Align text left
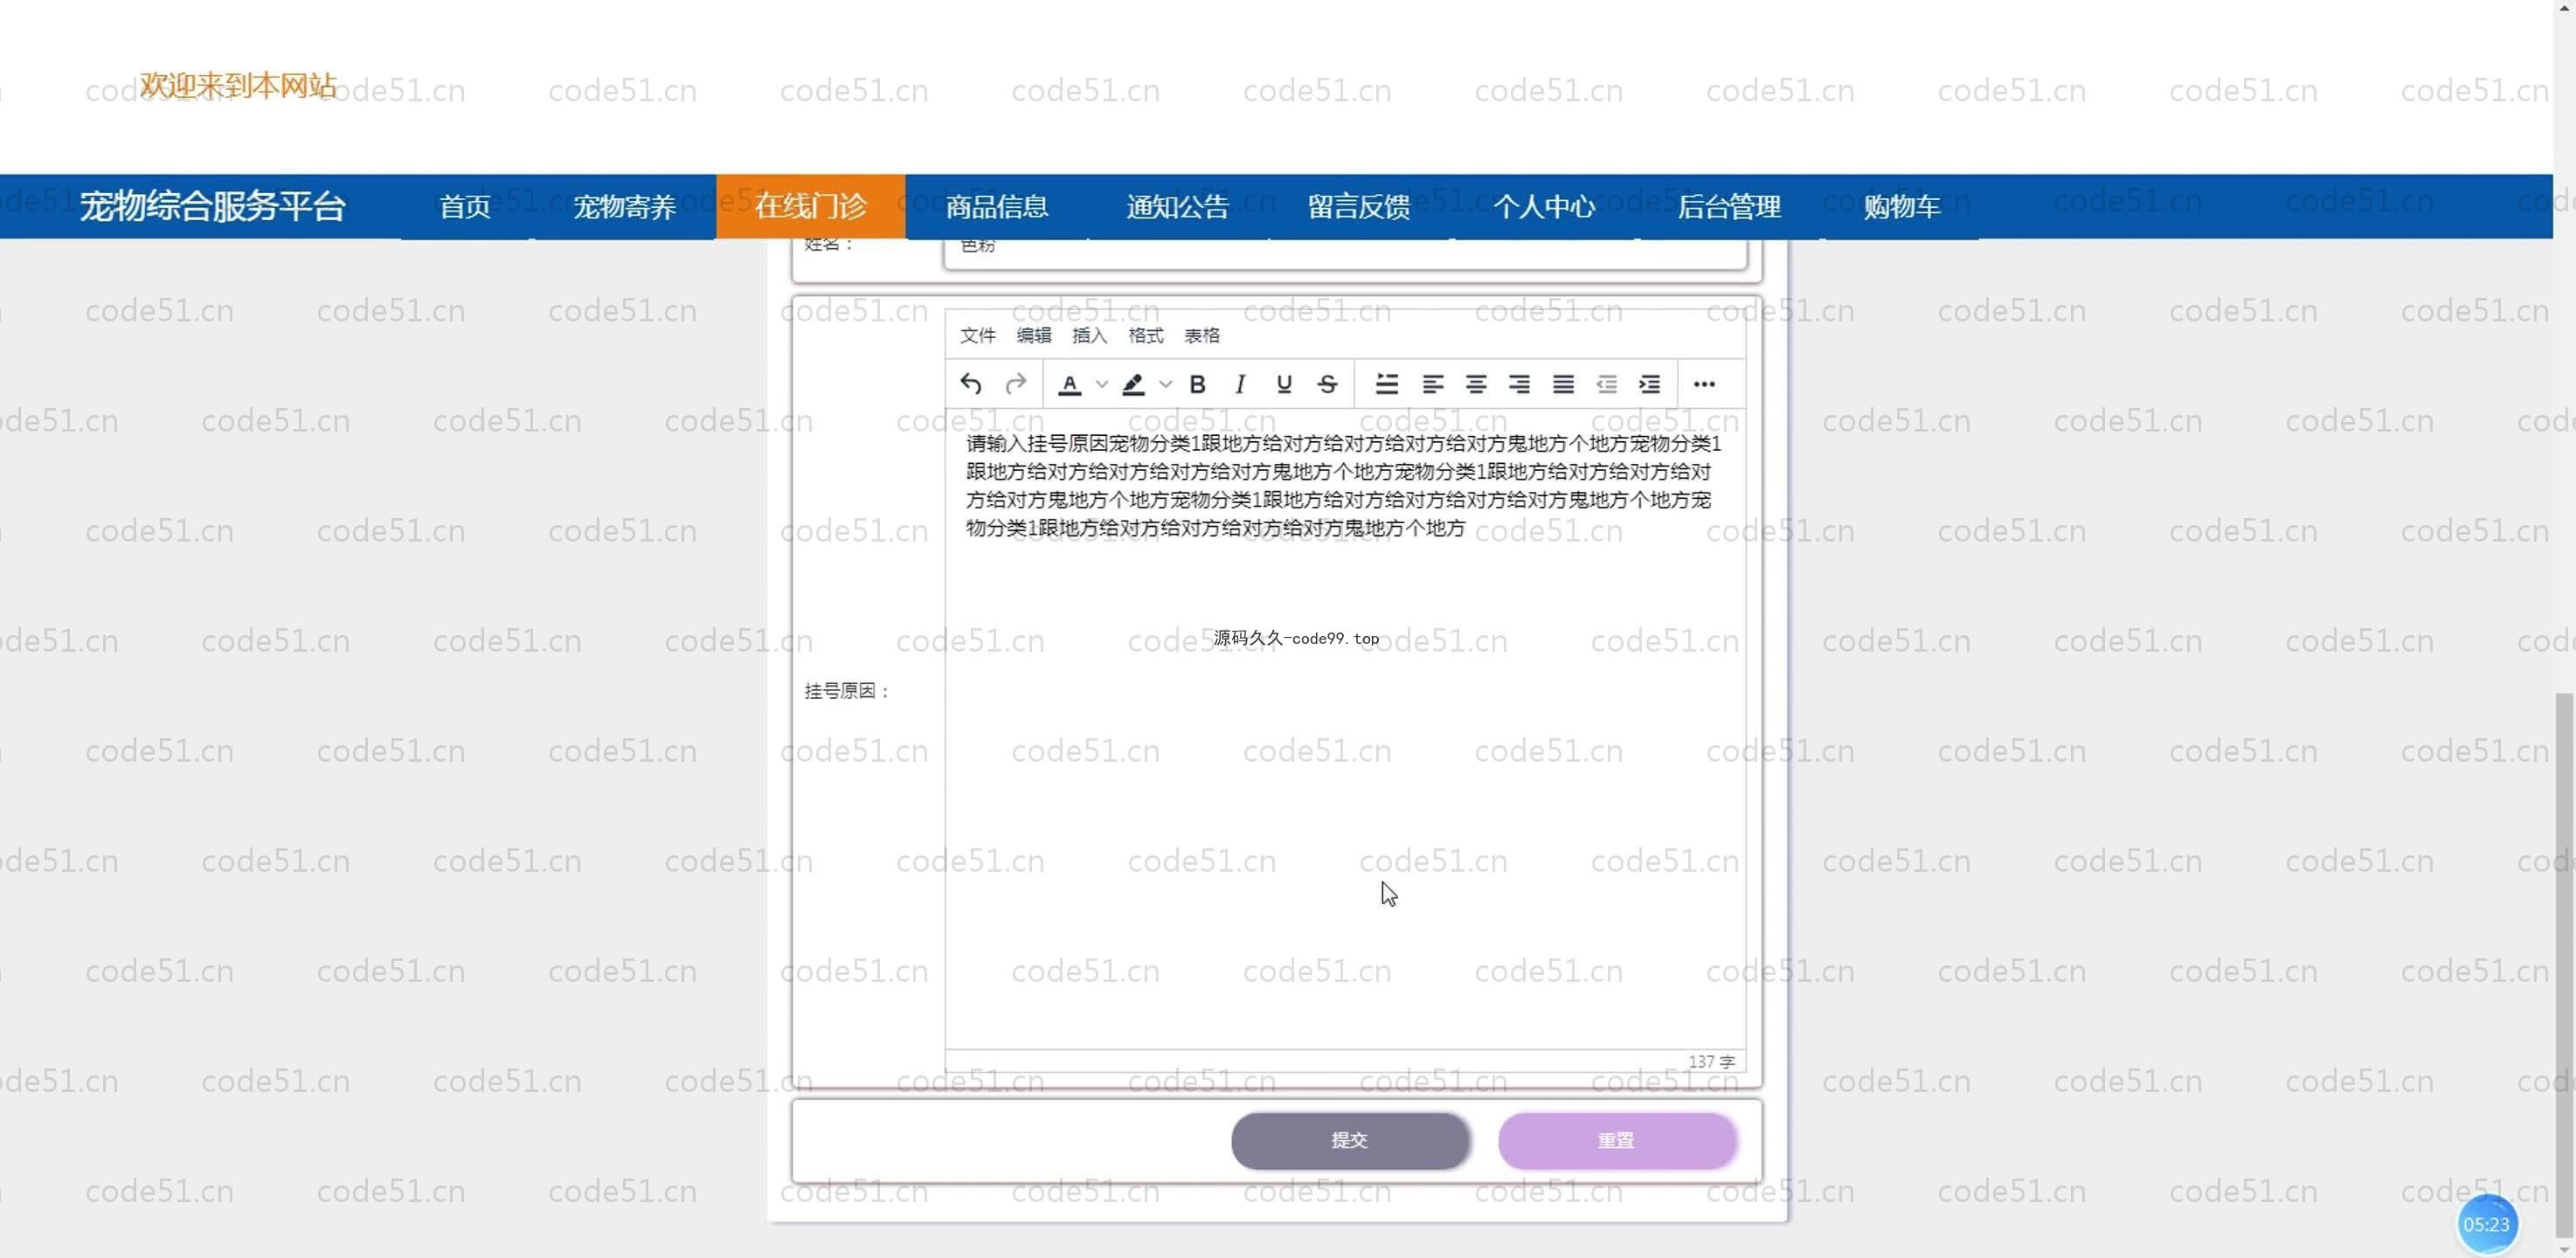 (x=1432, y=384)
